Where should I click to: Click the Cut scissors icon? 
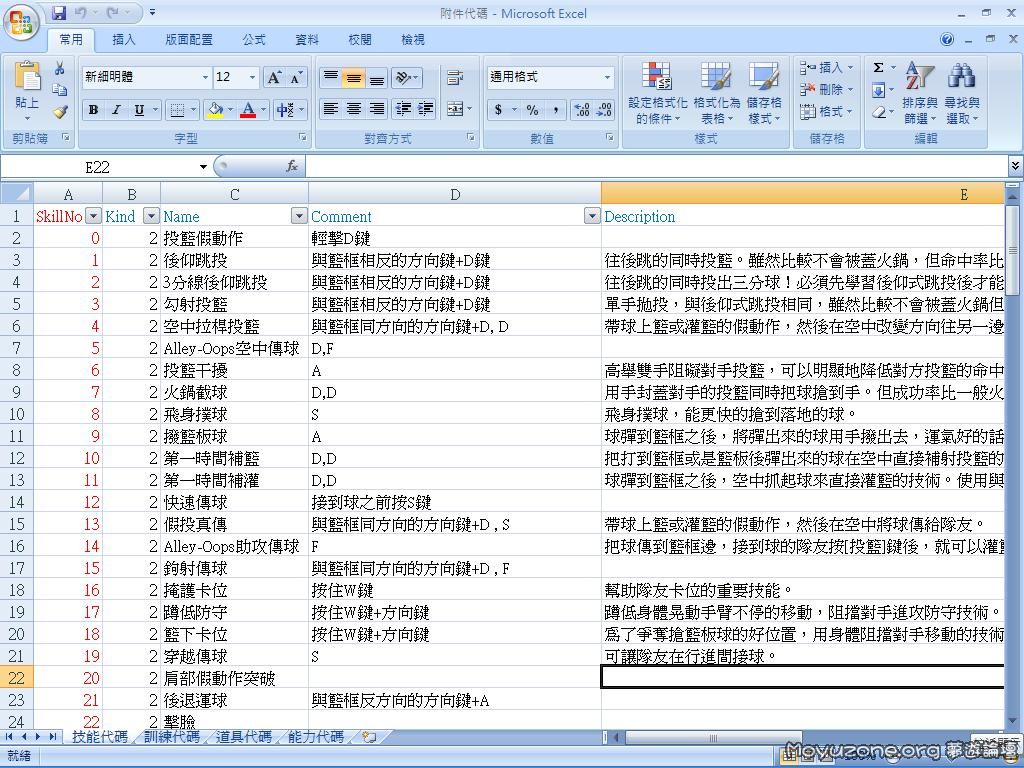pos(60,69)
